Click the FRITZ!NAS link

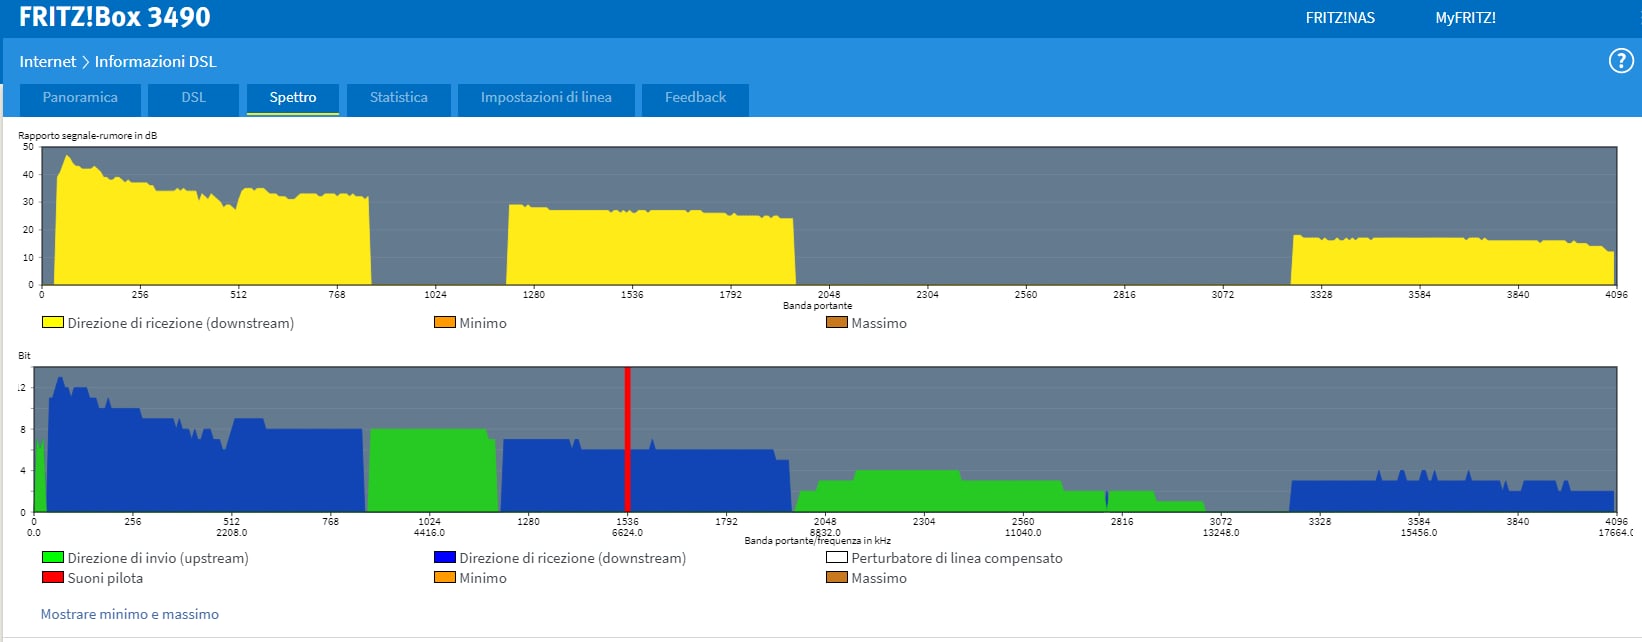(1339, 18)
